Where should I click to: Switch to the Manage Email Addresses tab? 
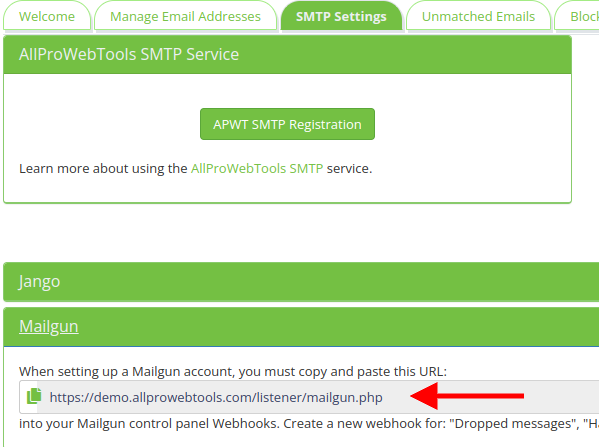(x=185, y=16)
